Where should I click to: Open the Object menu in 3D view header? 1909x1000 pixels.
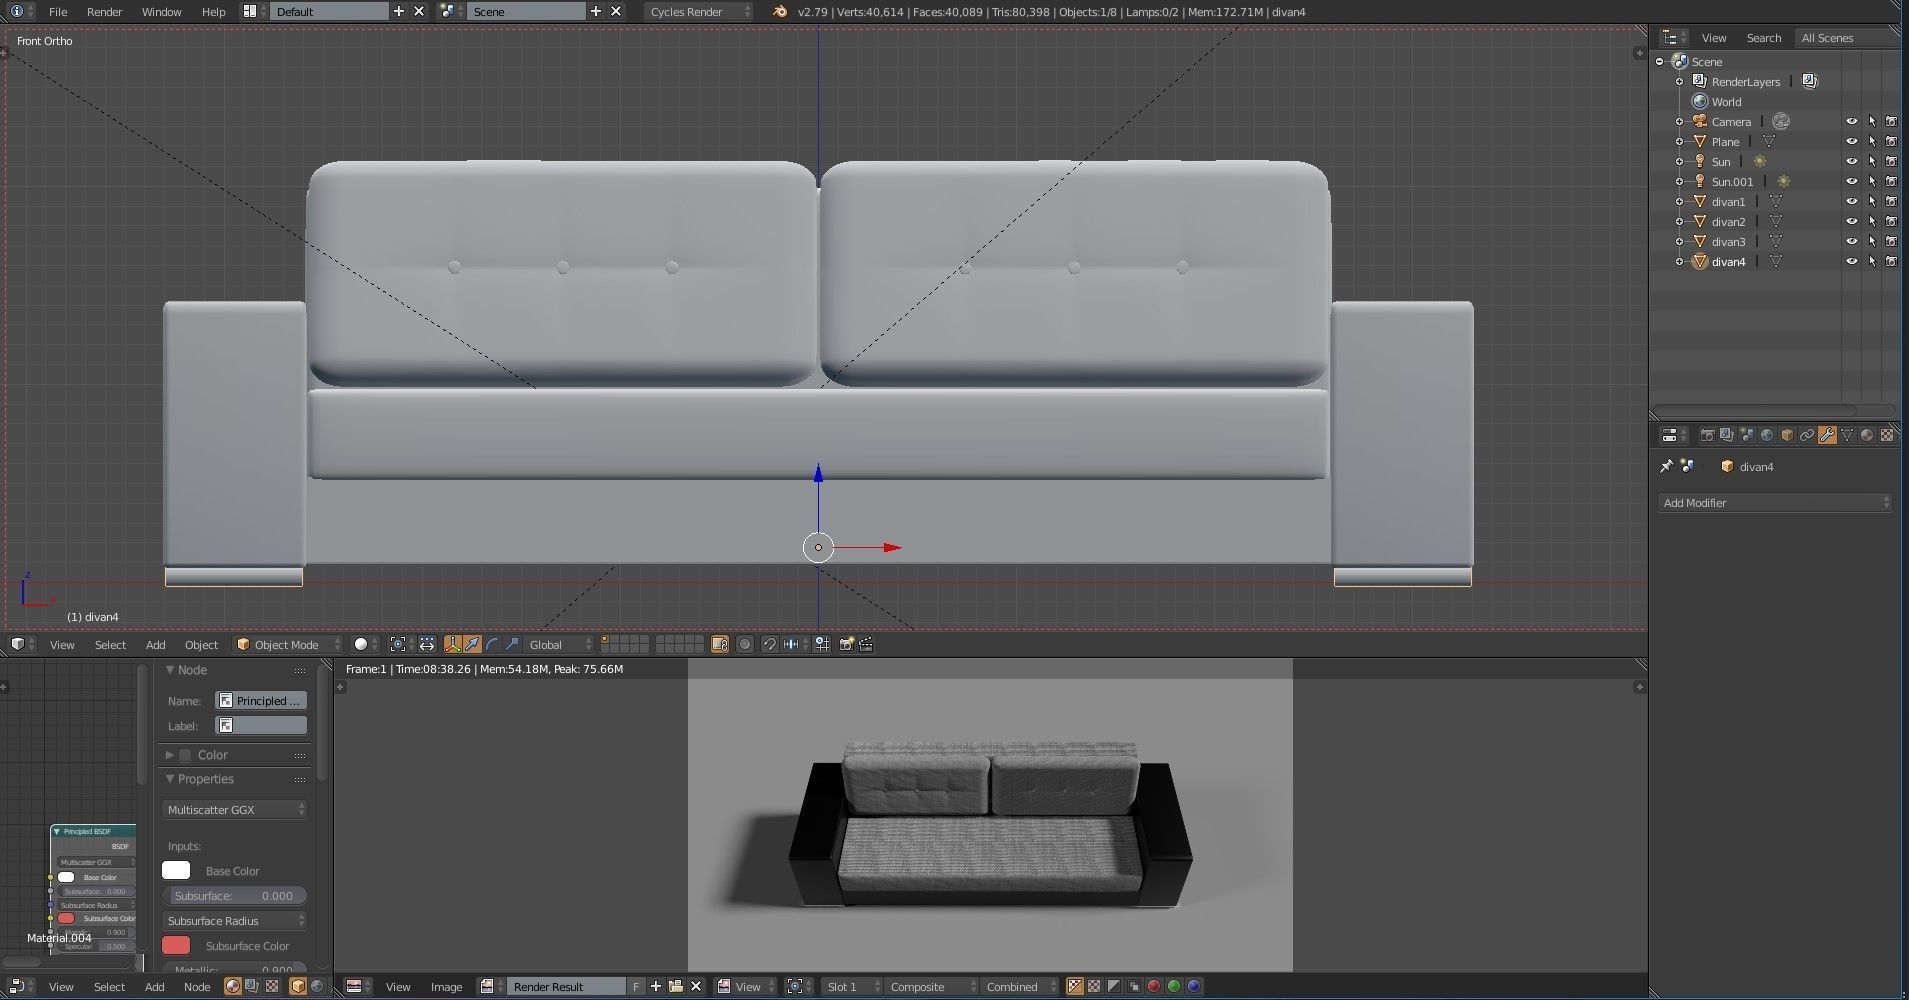pyautogui.click(x=201, y=645)
